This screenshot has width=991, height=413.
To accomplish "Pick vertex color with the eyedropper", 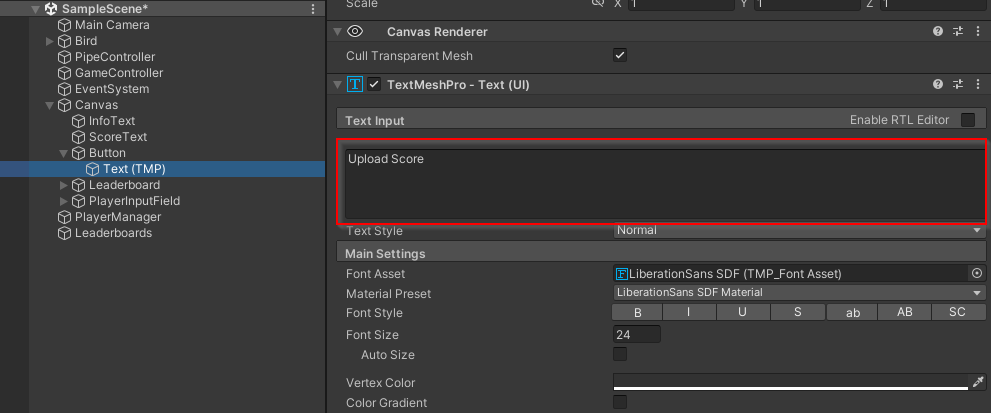I will (977, 383).
